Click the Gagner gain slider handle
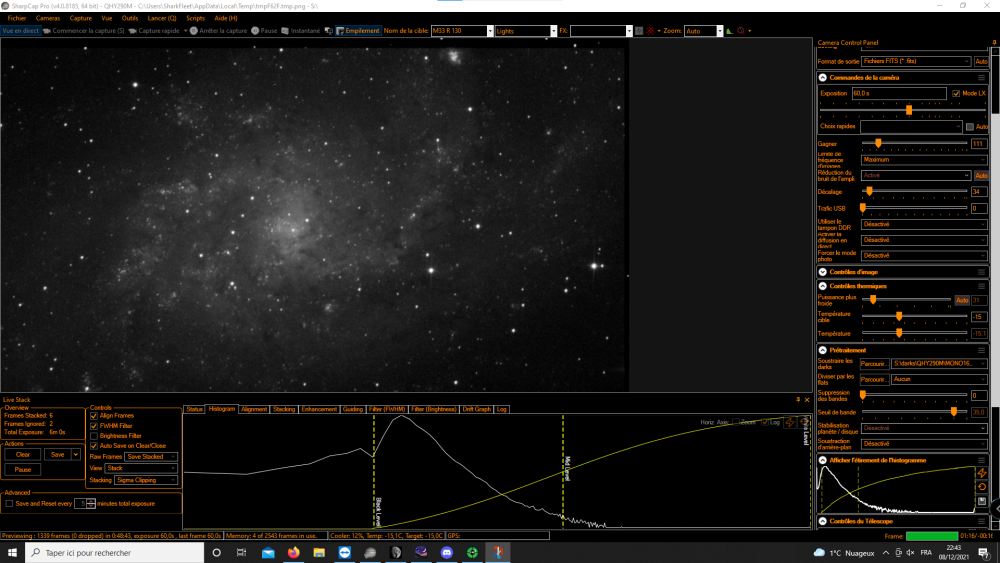The image size is (1000, 563). (878, 143)
